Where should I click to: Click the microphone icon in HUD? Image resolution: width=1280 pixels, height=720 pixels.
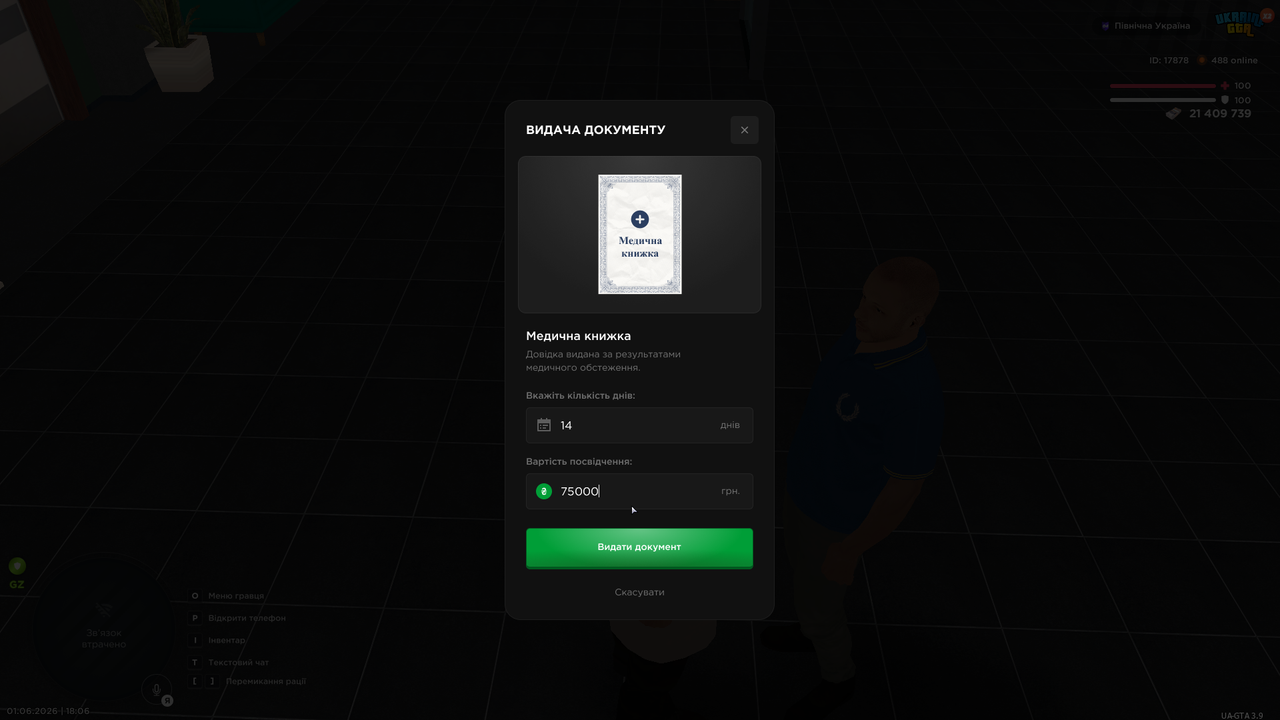tap(155, 689)
